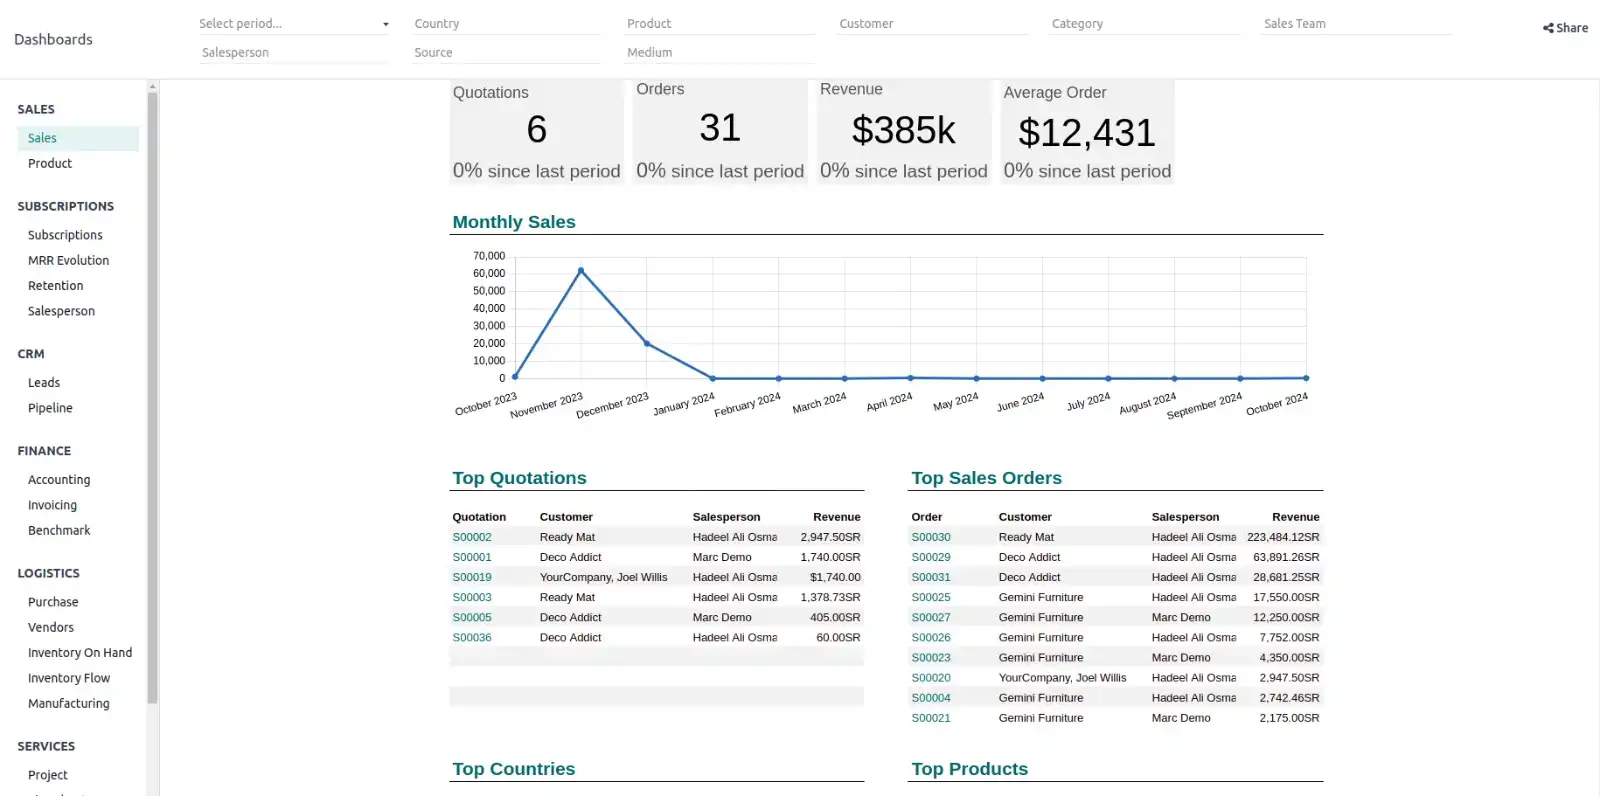Select Pipeline under CRM
Screen dimensions: 1600x796
coord(50,409)
